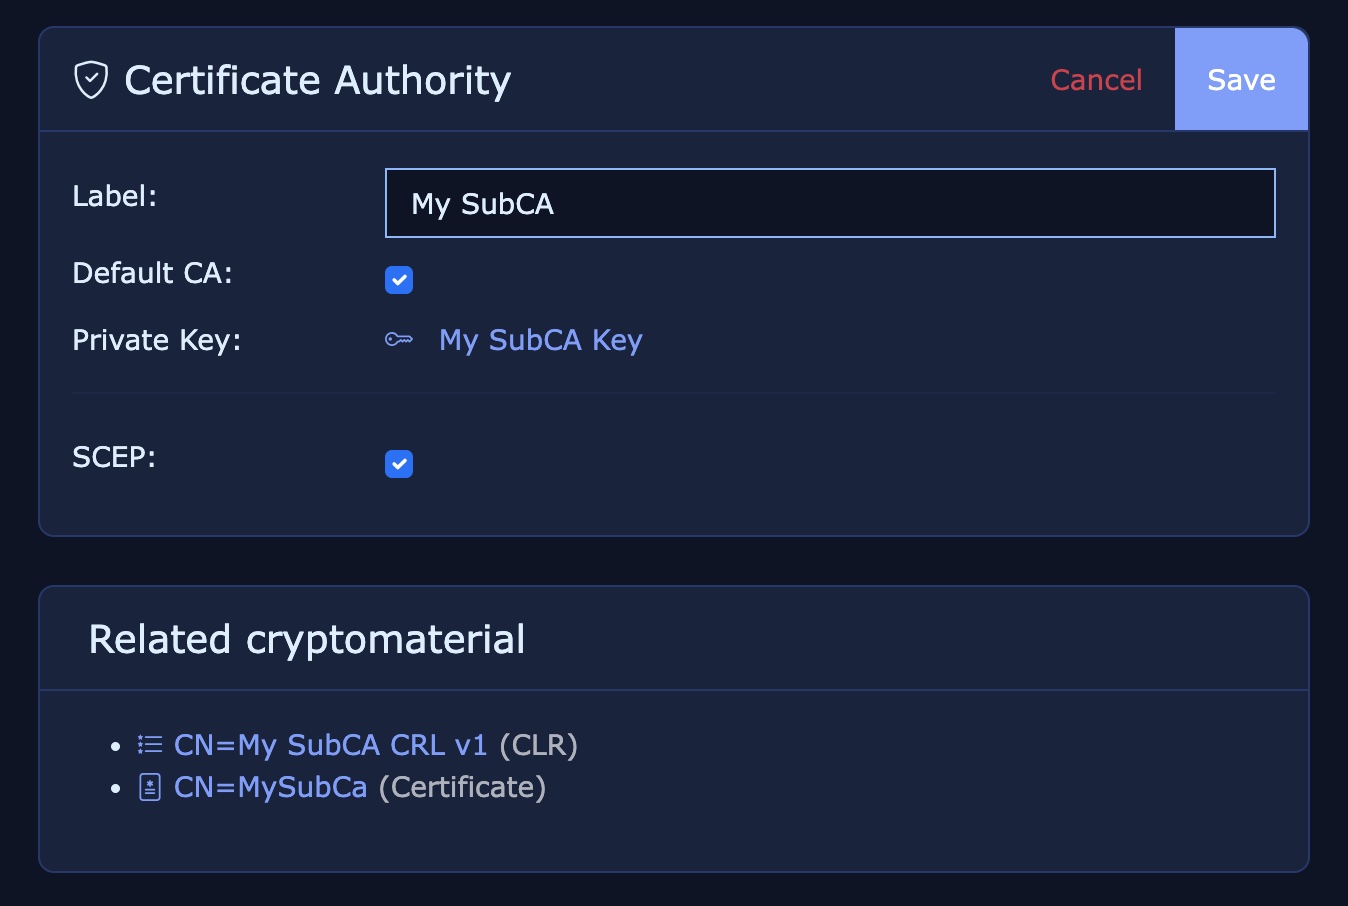Click the Private Key: field label

pos(156,341)
